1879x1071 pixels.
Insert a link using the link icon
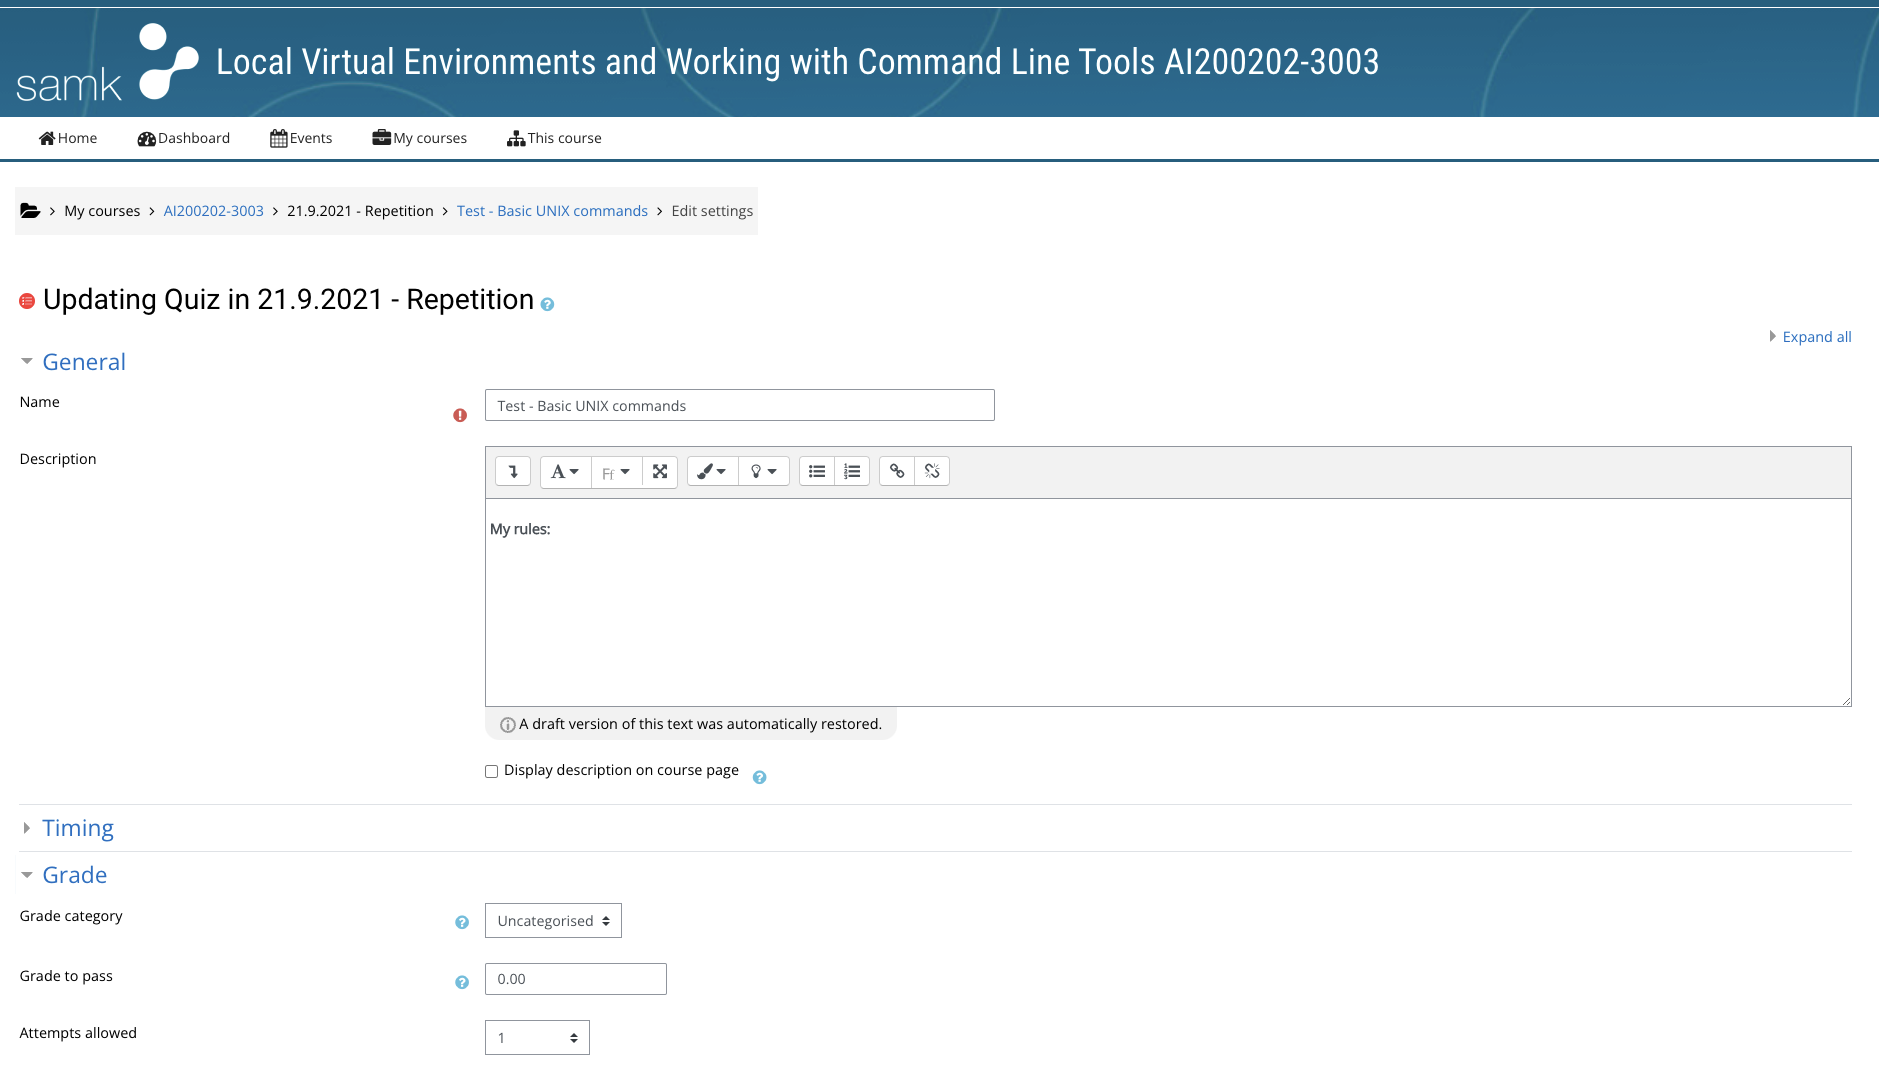tap(896, 471)
